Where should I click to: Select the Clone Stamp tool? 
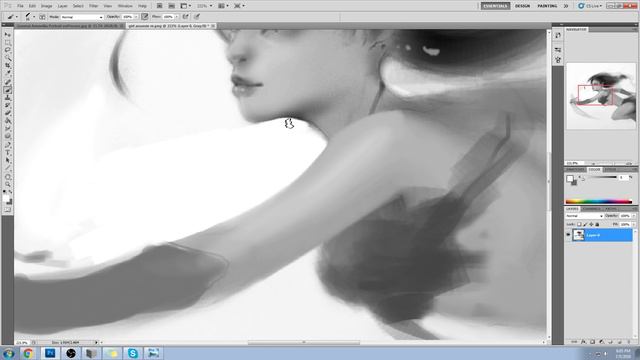(x=8, y=98)
